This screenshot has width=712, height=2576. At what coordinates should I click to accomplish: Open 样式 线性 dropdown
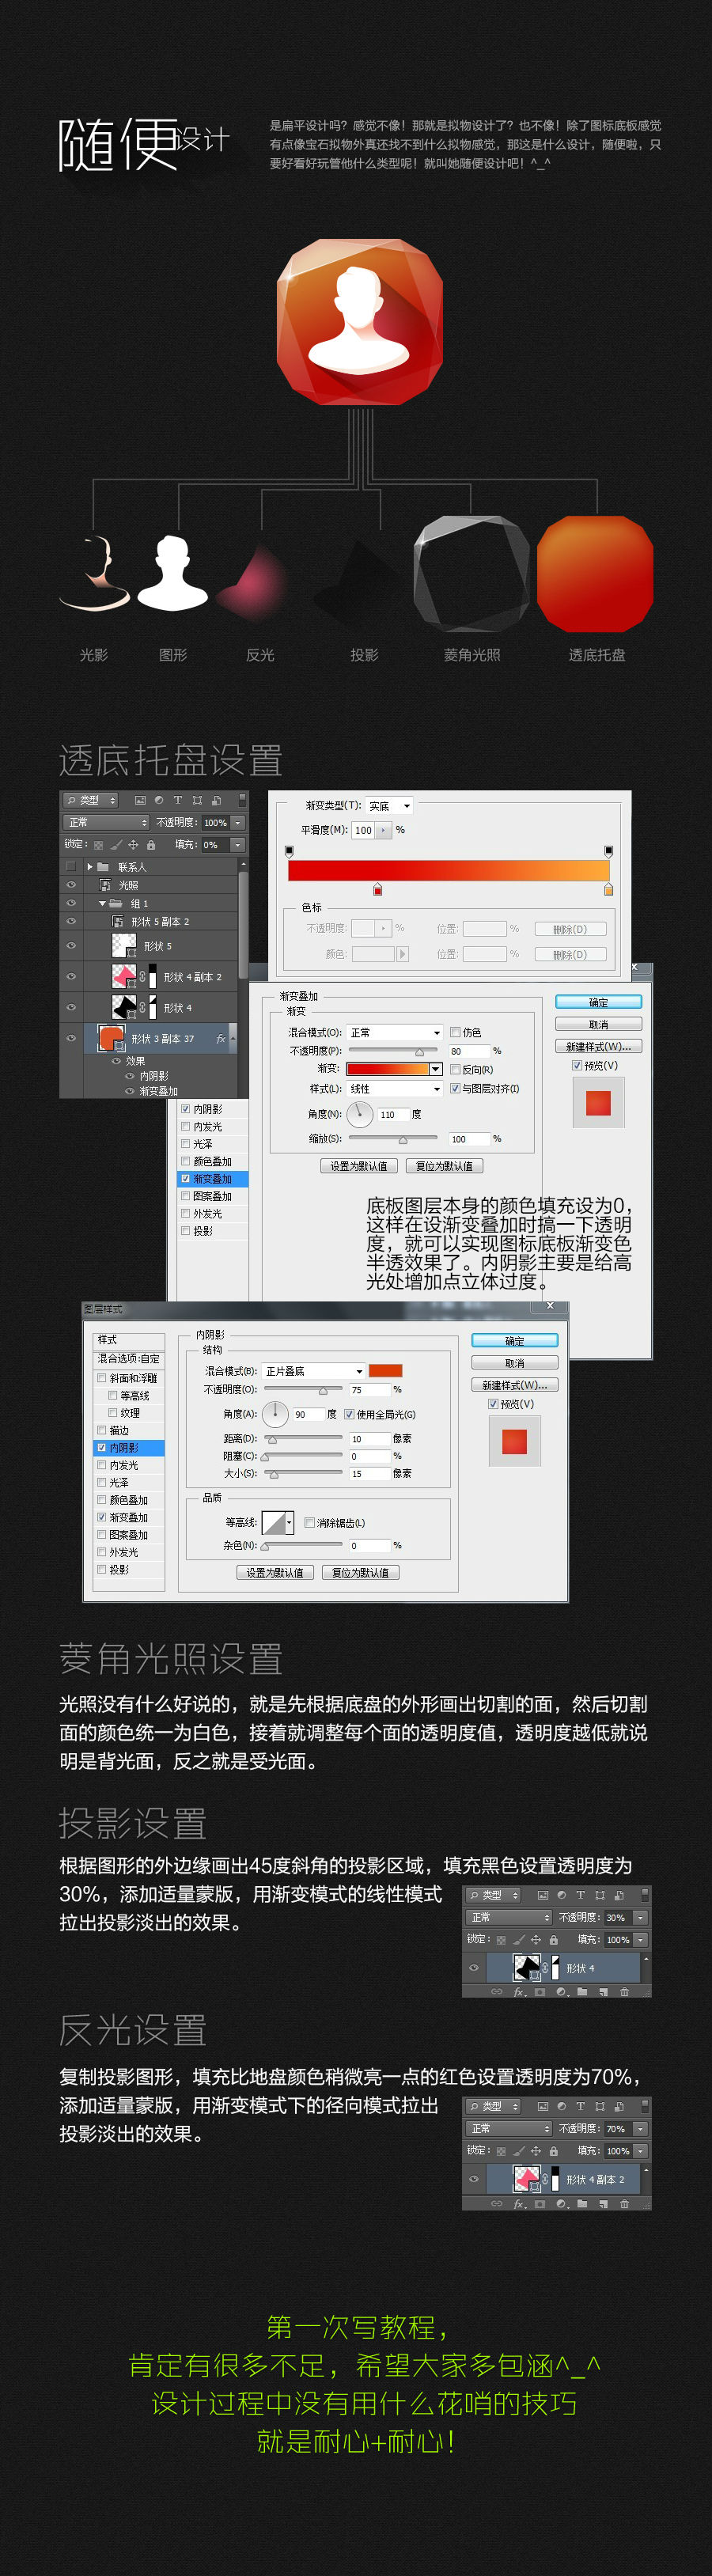[395, 1089]
